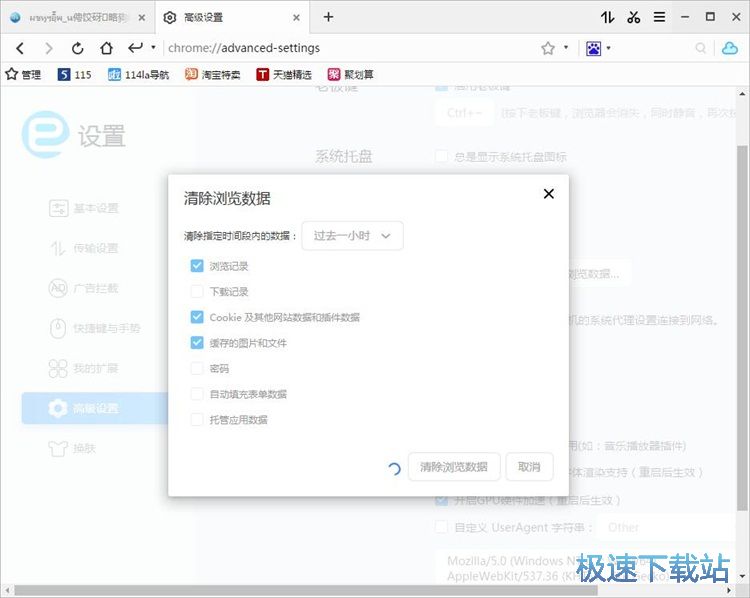The image size is (750, 598).
Task: Click the Ctrl+~ boss key shortcut field
Action: point(464,113)
